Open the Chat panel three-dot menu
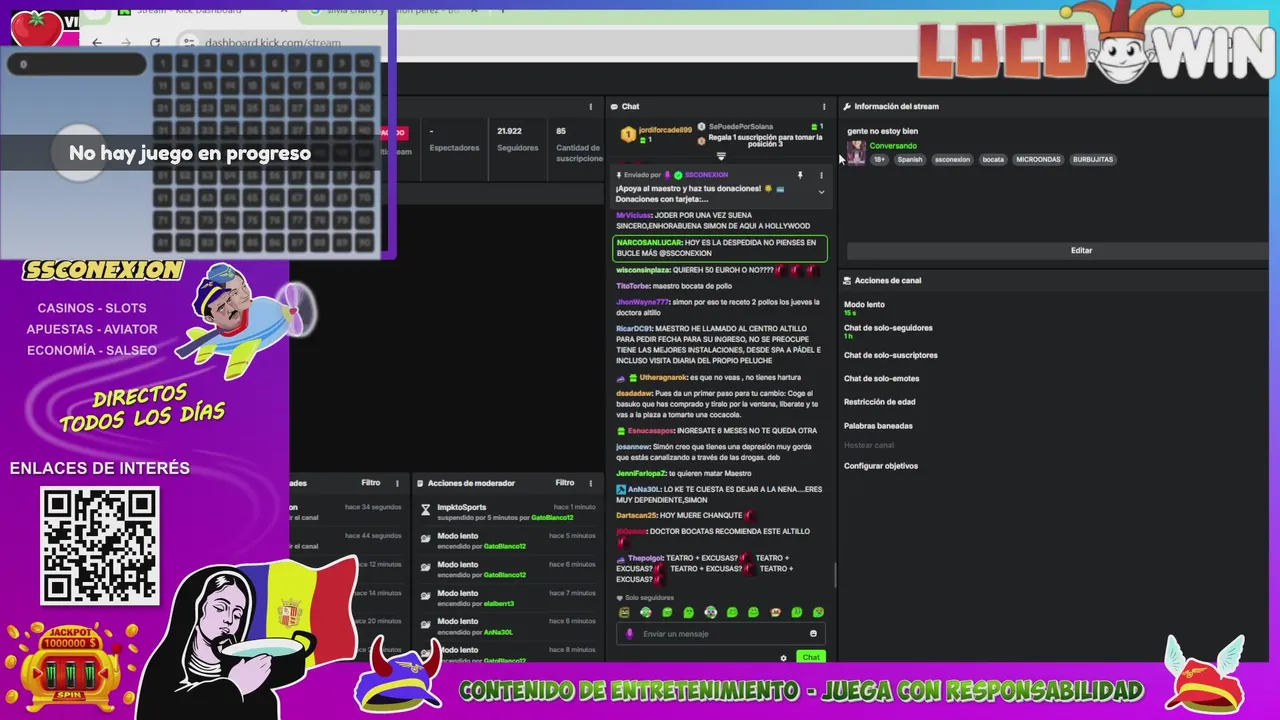Screen dimensions: 1280x720 click(x=824, y=106)
